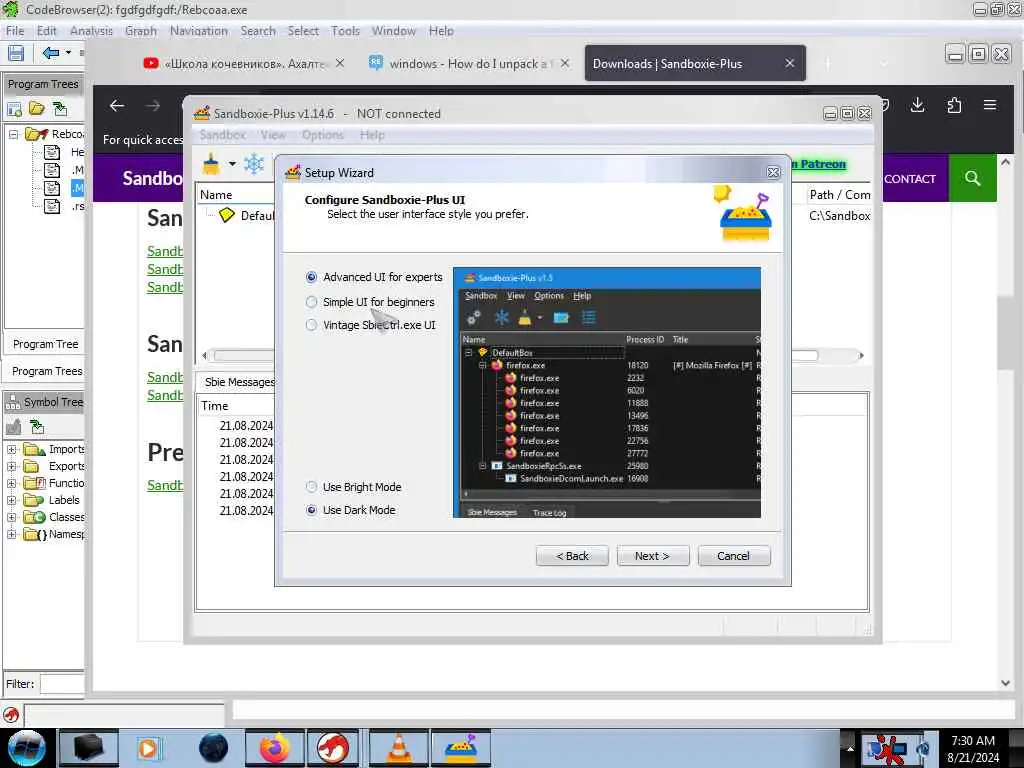
Task: Open the browser downloads arrow icon
Action: pyautogui.click(x=918, y=105)
